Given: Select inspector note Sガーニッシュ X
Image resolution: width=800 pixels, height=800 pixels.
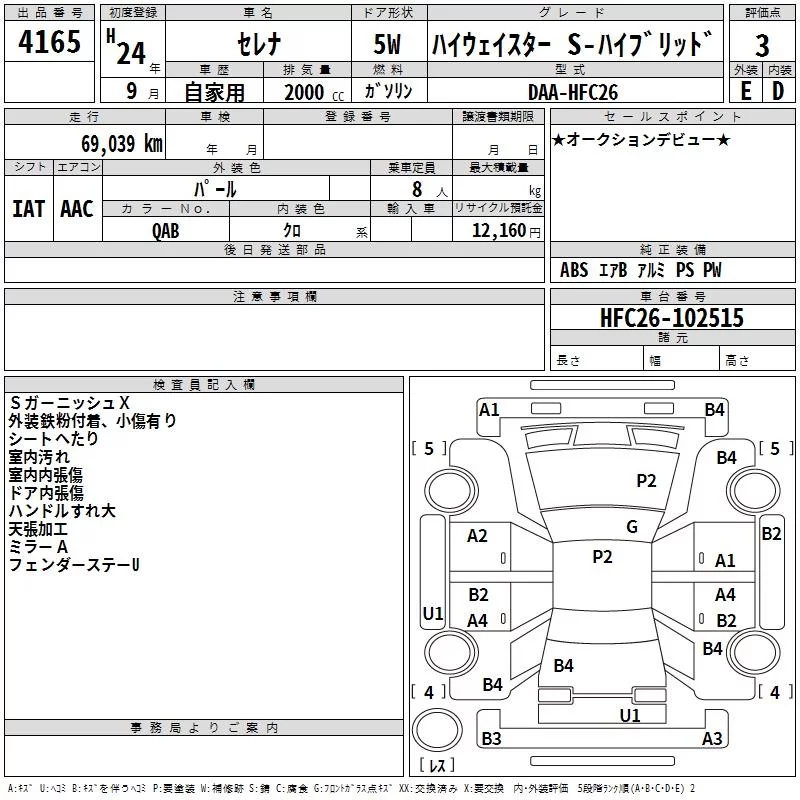Looking at the screenshot, I should click(x=70, y=403).
